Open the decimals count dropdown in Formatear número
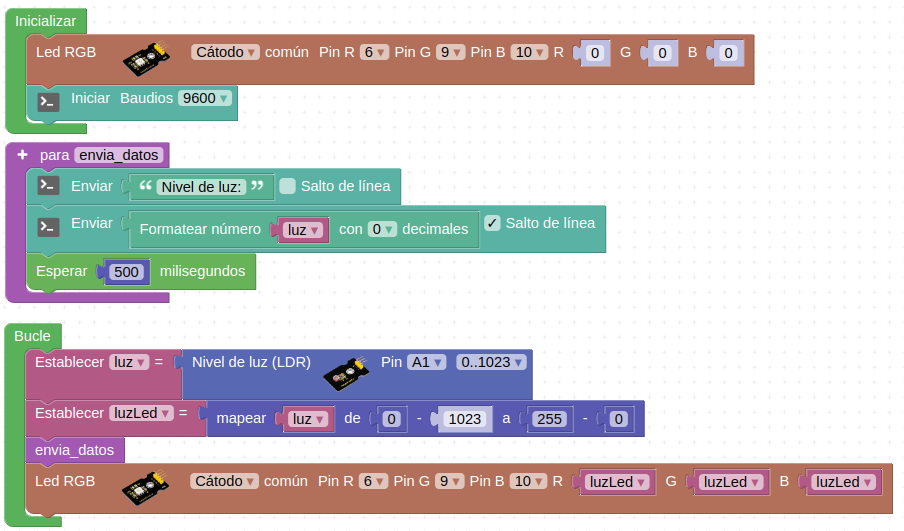904x531 pixels. pyautogui.click(x=382, y=229)
